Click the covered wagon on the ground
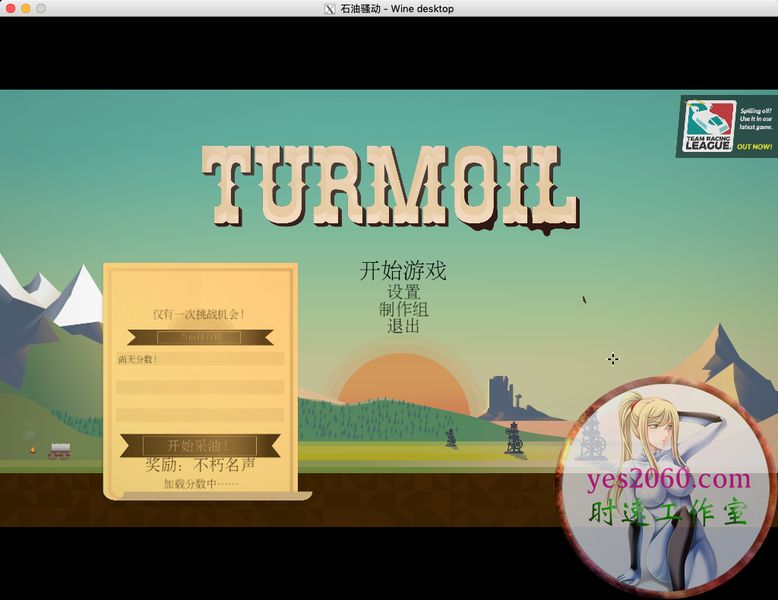The height and width of the screenshot is (600, 778). (x=60, y=450)
